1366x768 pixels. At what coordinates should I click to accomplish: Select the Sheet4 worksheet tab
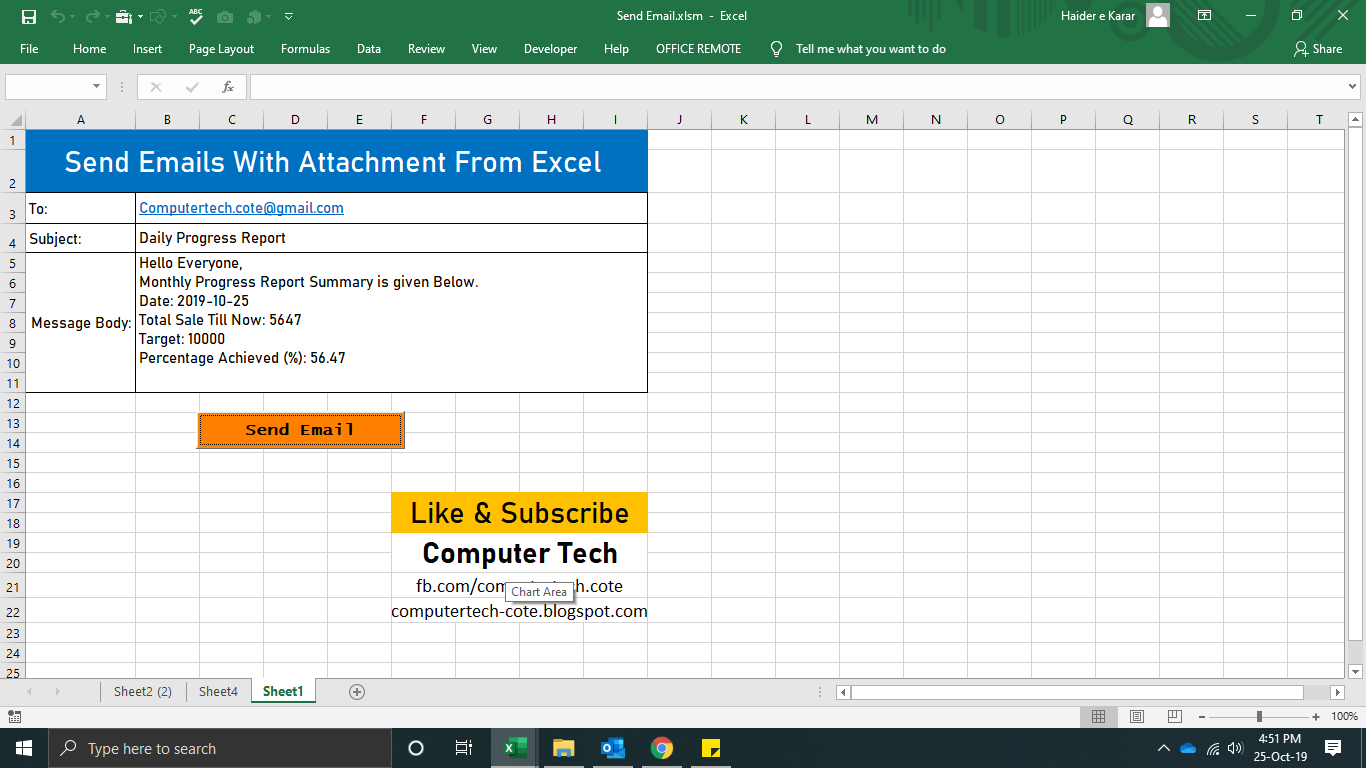pos(218,691)
